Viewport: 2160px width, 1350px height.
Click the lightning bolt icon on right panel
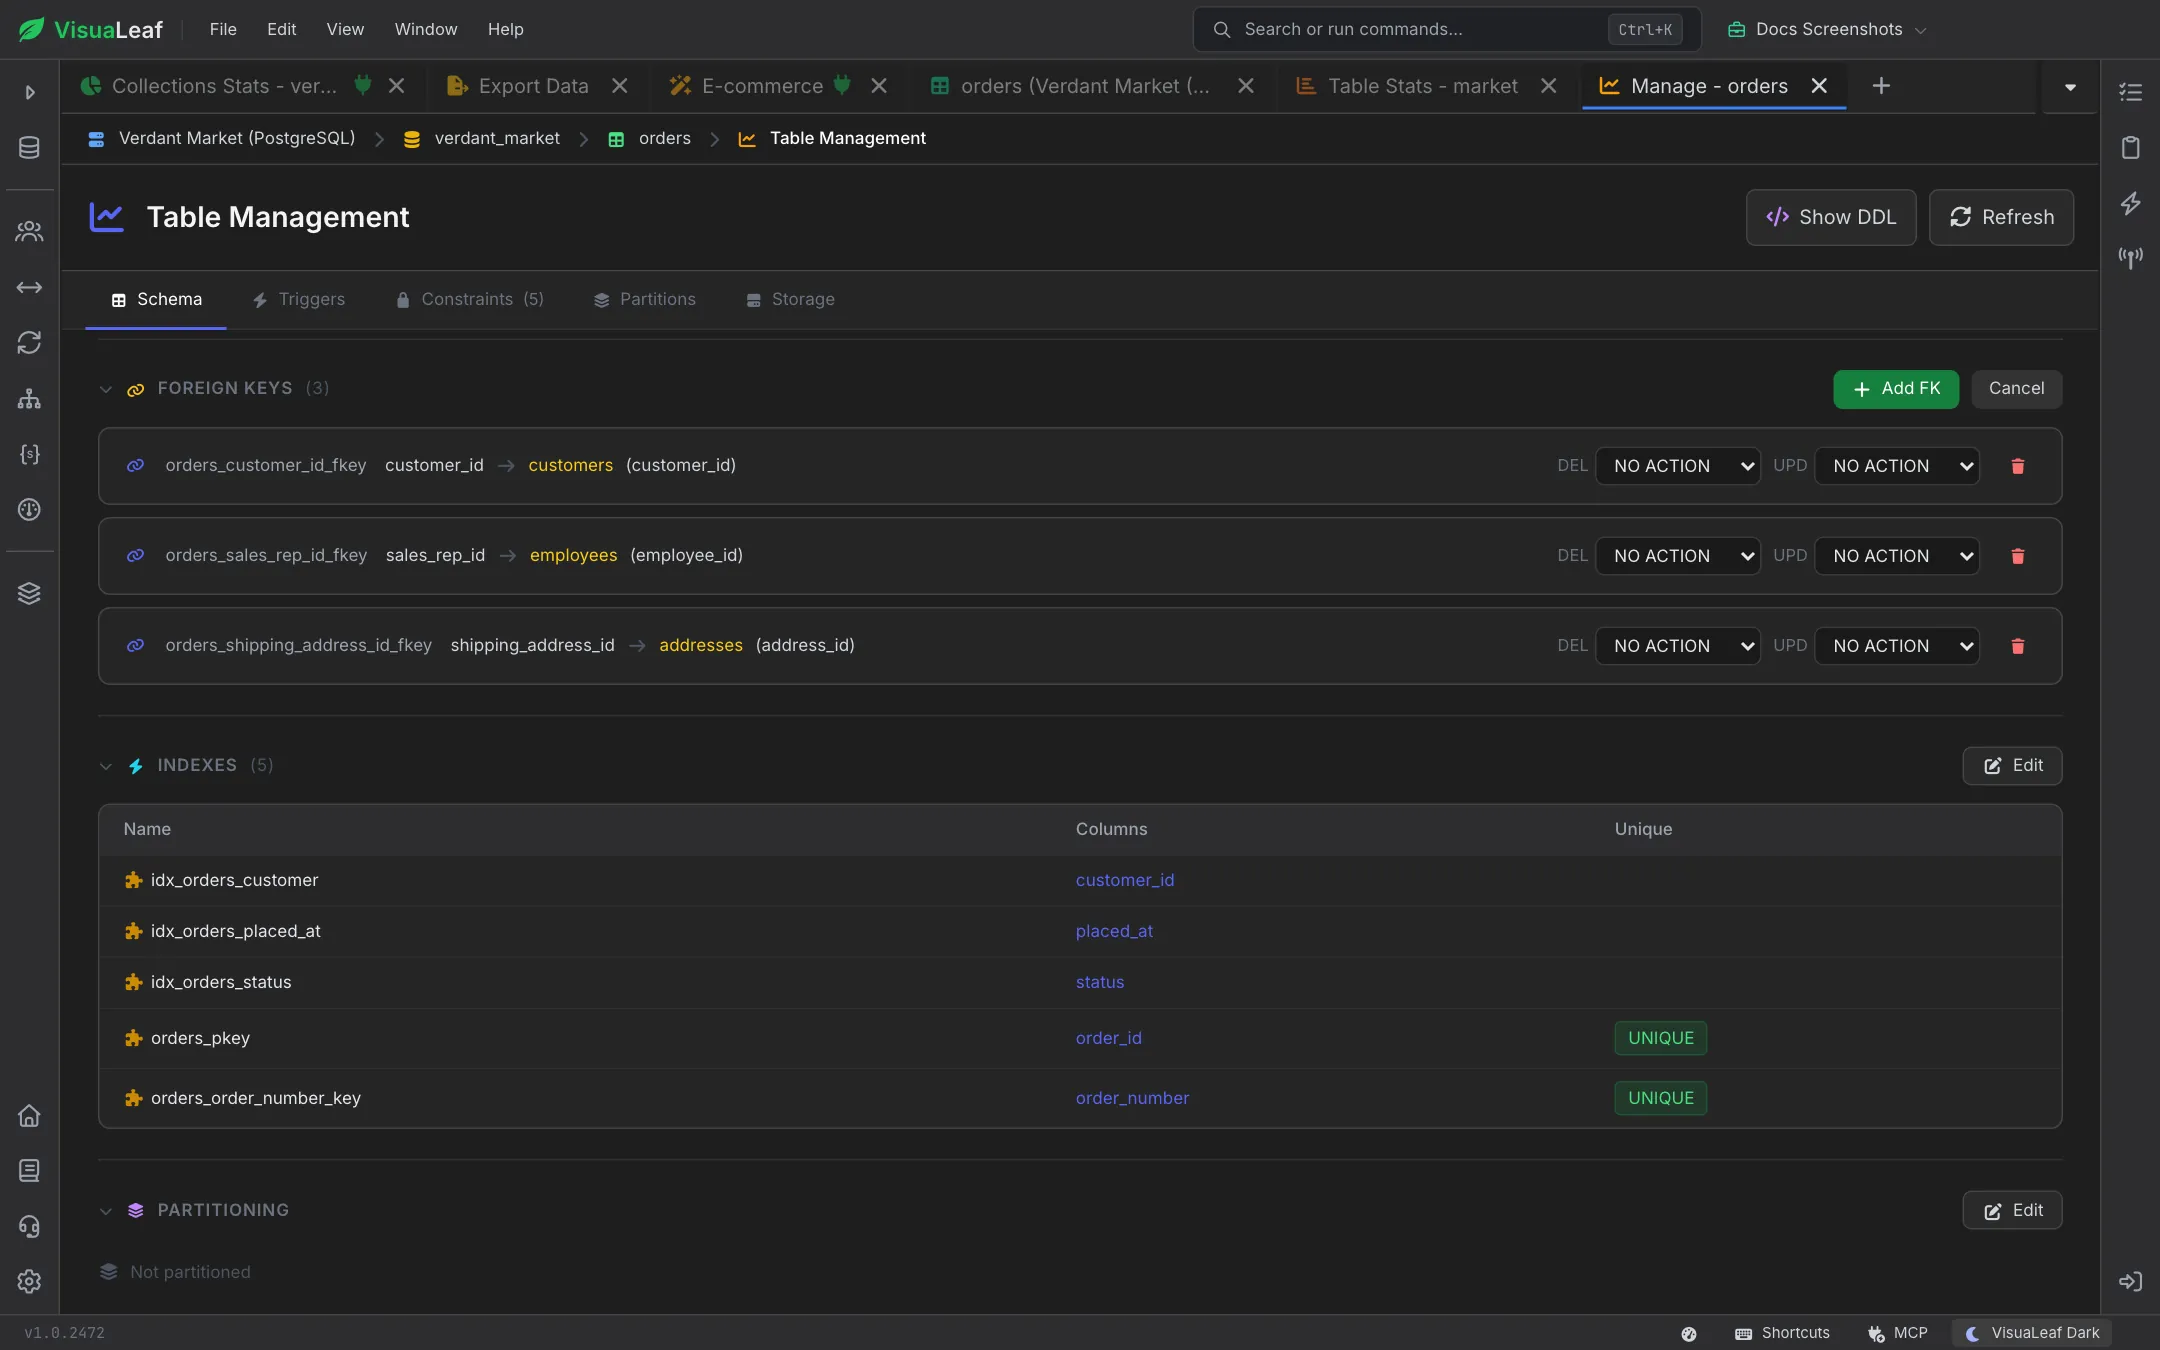coord(2130,204)
